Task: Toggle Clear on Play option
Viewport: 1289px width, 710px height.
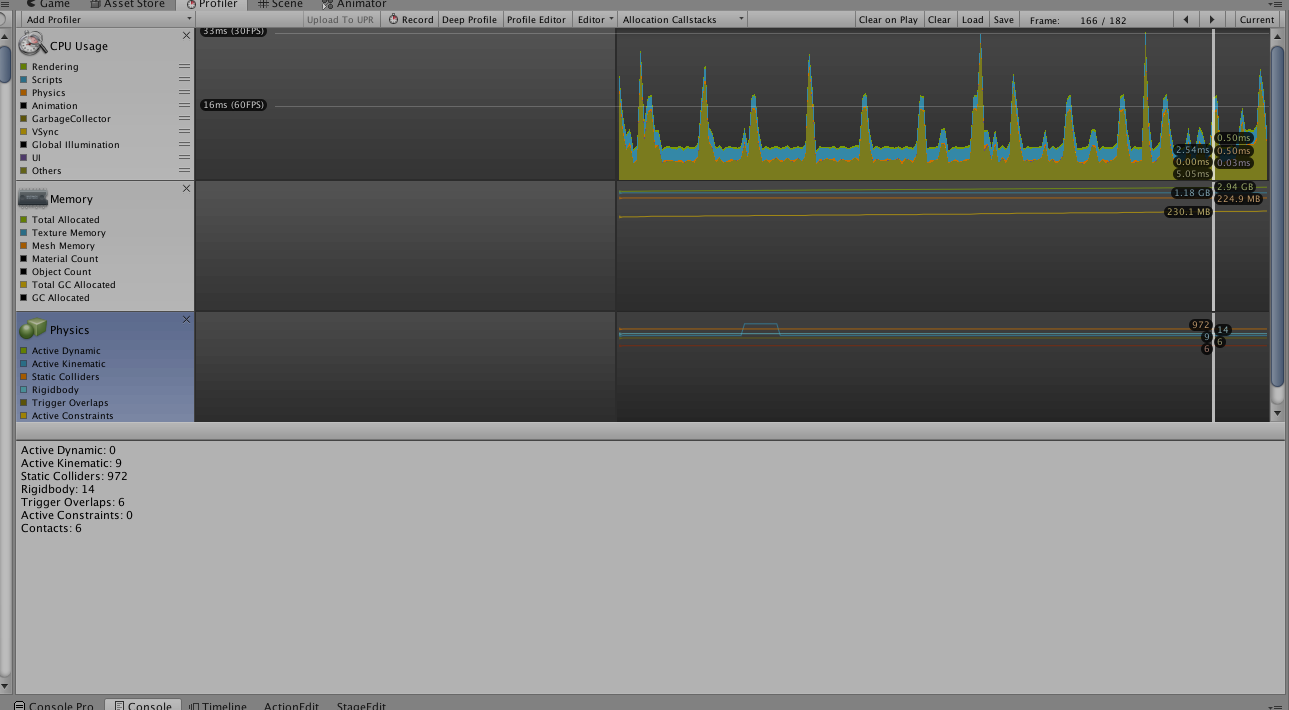Action: pos(888,19)
